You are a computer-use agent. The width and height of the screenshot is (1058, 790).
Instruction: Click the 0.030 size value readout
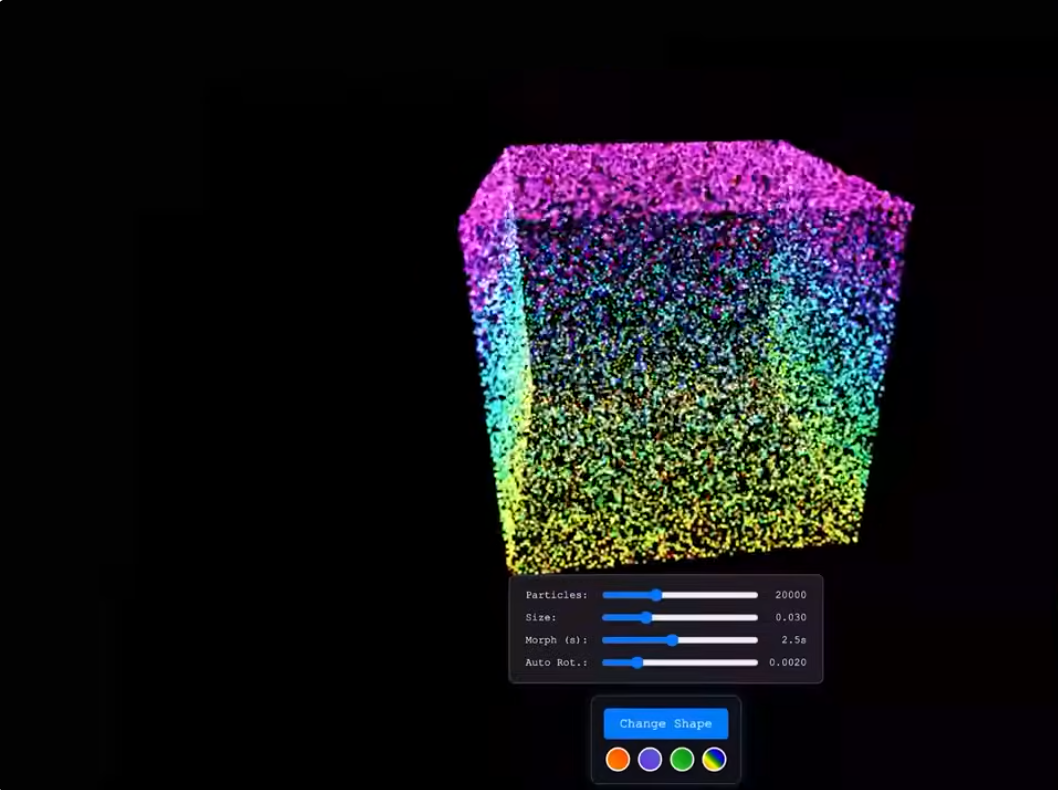[x=790, y=618]
